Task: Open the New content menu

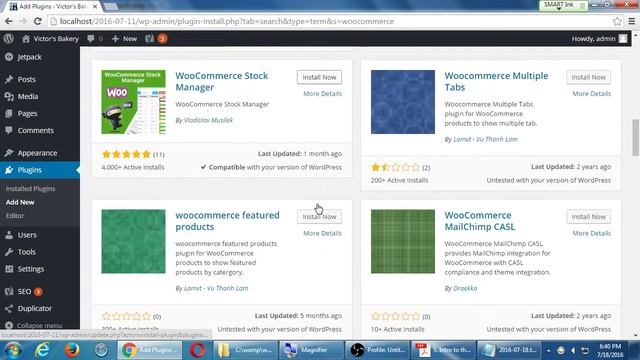Action: tap(124, 39)
